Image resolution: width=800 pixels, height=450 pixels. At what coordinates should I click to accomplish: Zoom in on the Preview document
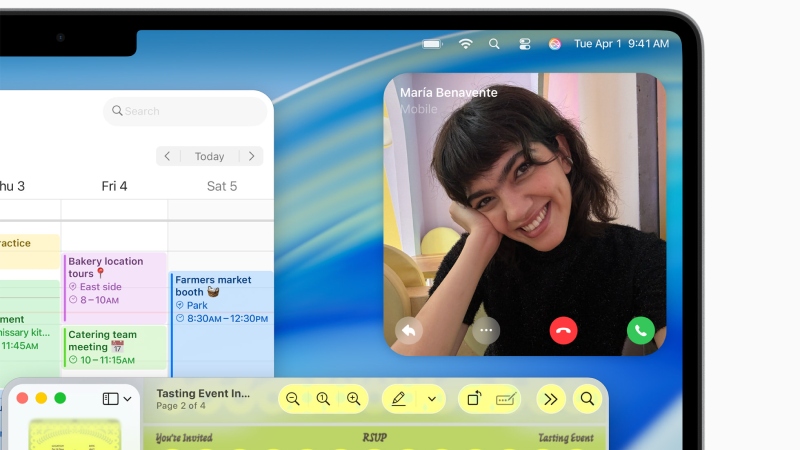(353, 399)
